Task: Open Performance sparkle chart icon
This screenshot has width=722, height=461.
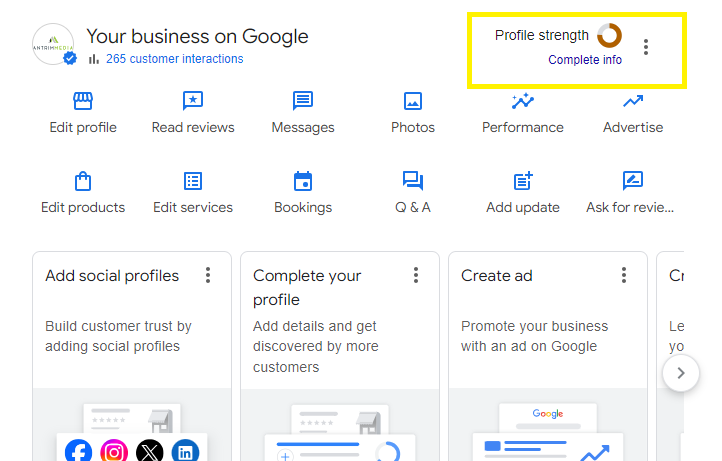Action: point(523,101)
